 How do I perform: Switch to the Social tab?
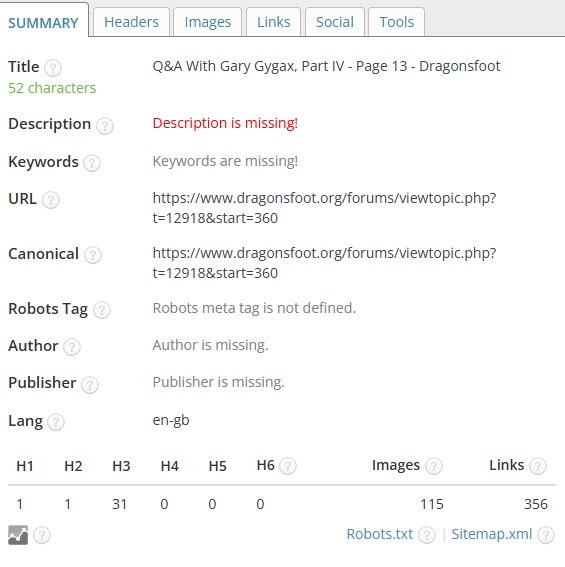tap(335, 22)
